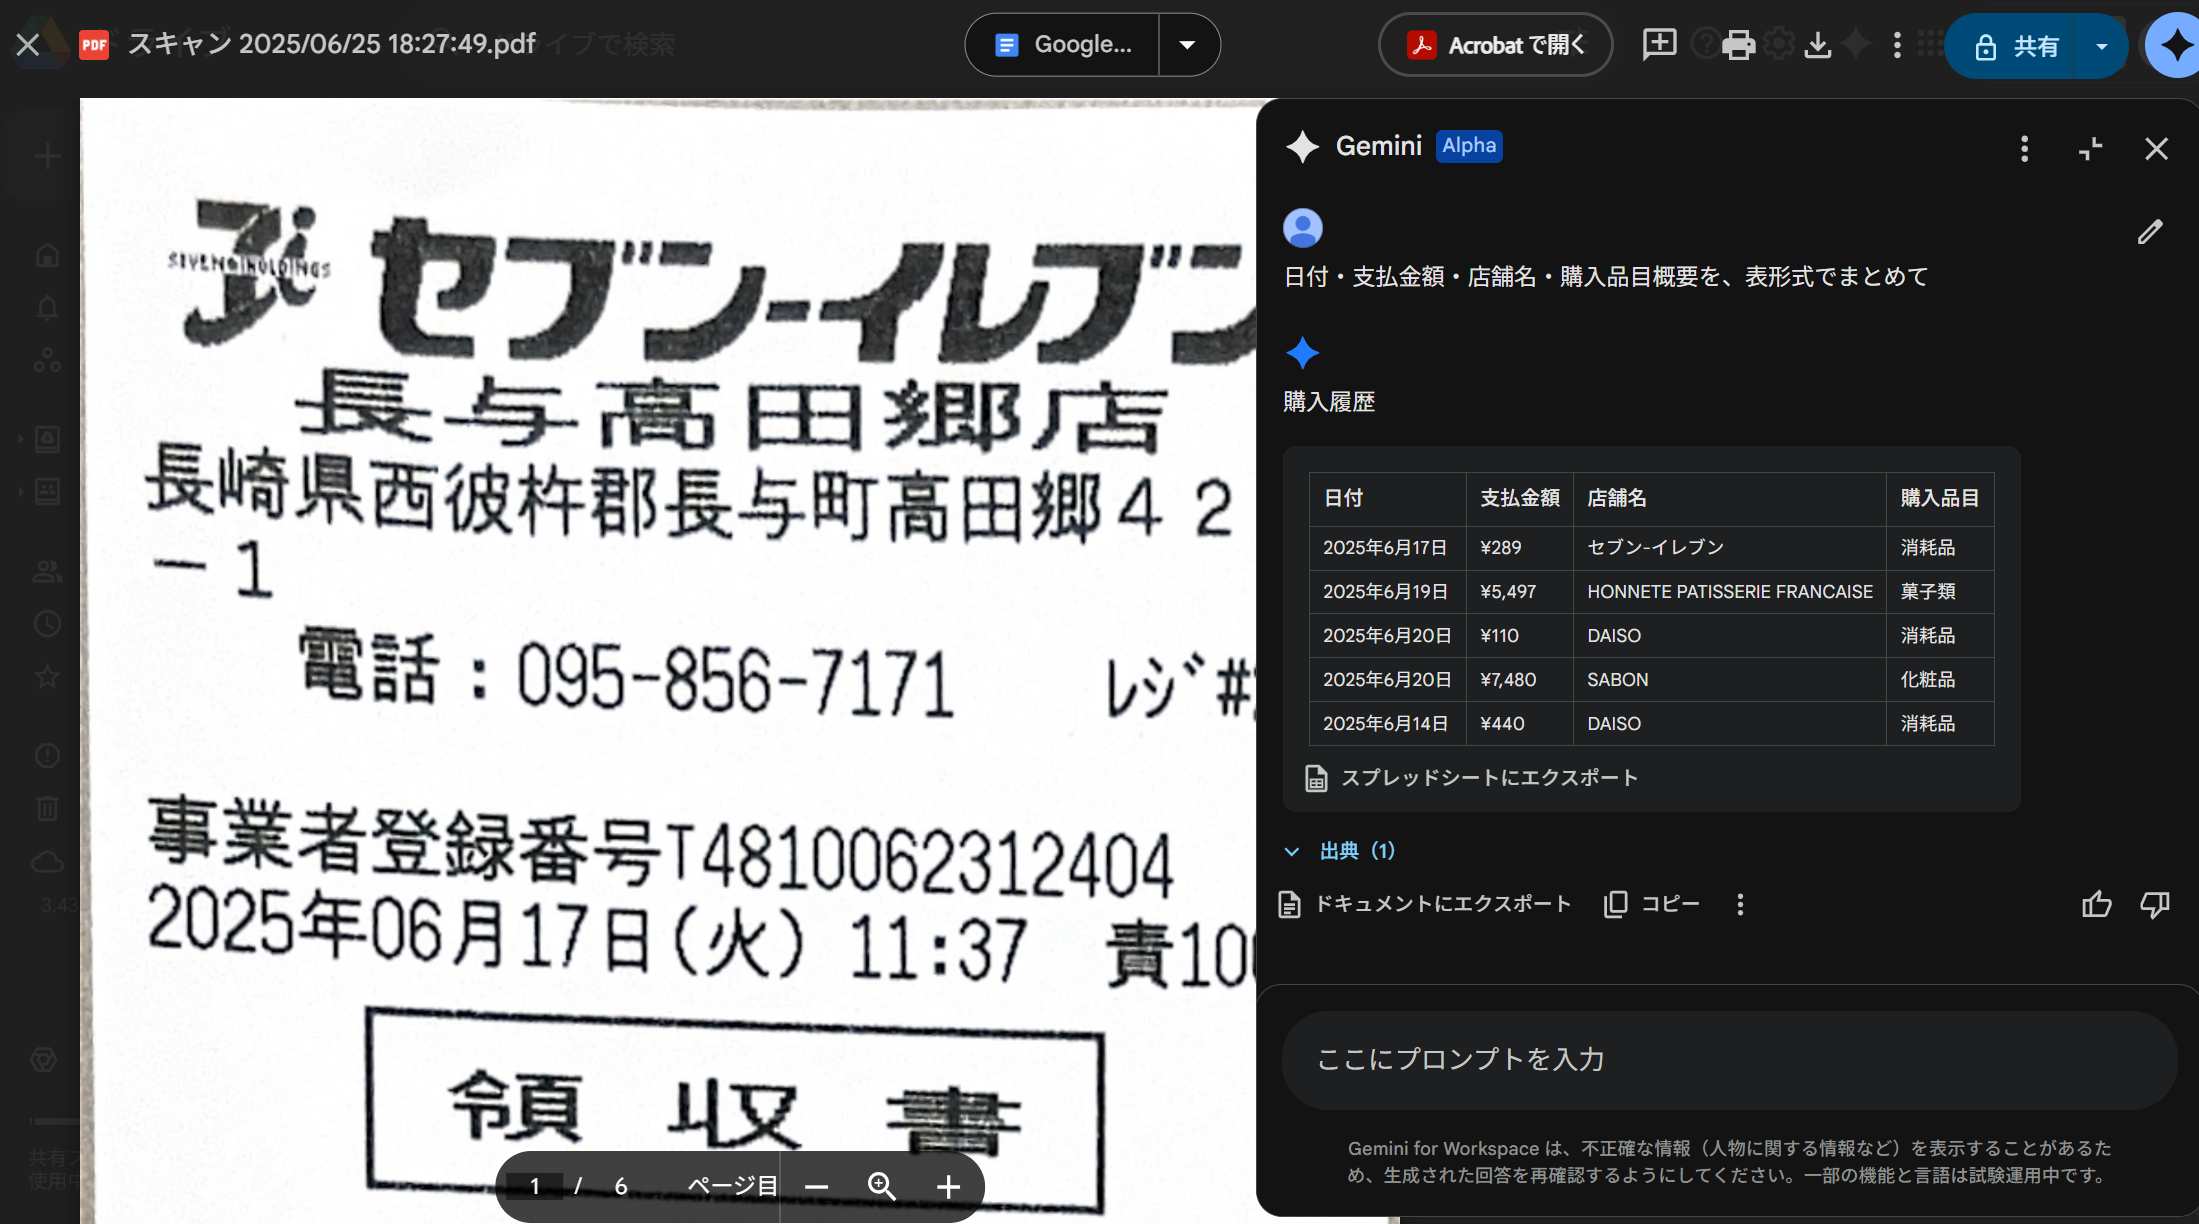Image resolution: width=2199 pixels, height=1224 pixels.
Task: Click the Alpha badge next to Gemini
Action: click(x=1469, y=146)
